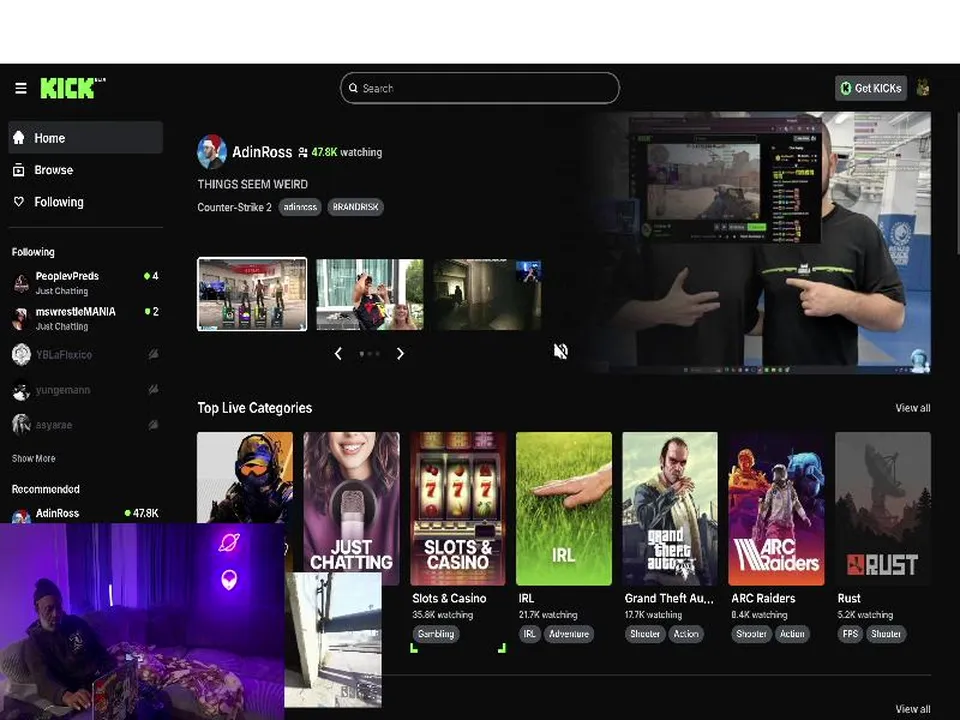Click the BRANDRISK tag
960x720 pixels.
(355, 207)
